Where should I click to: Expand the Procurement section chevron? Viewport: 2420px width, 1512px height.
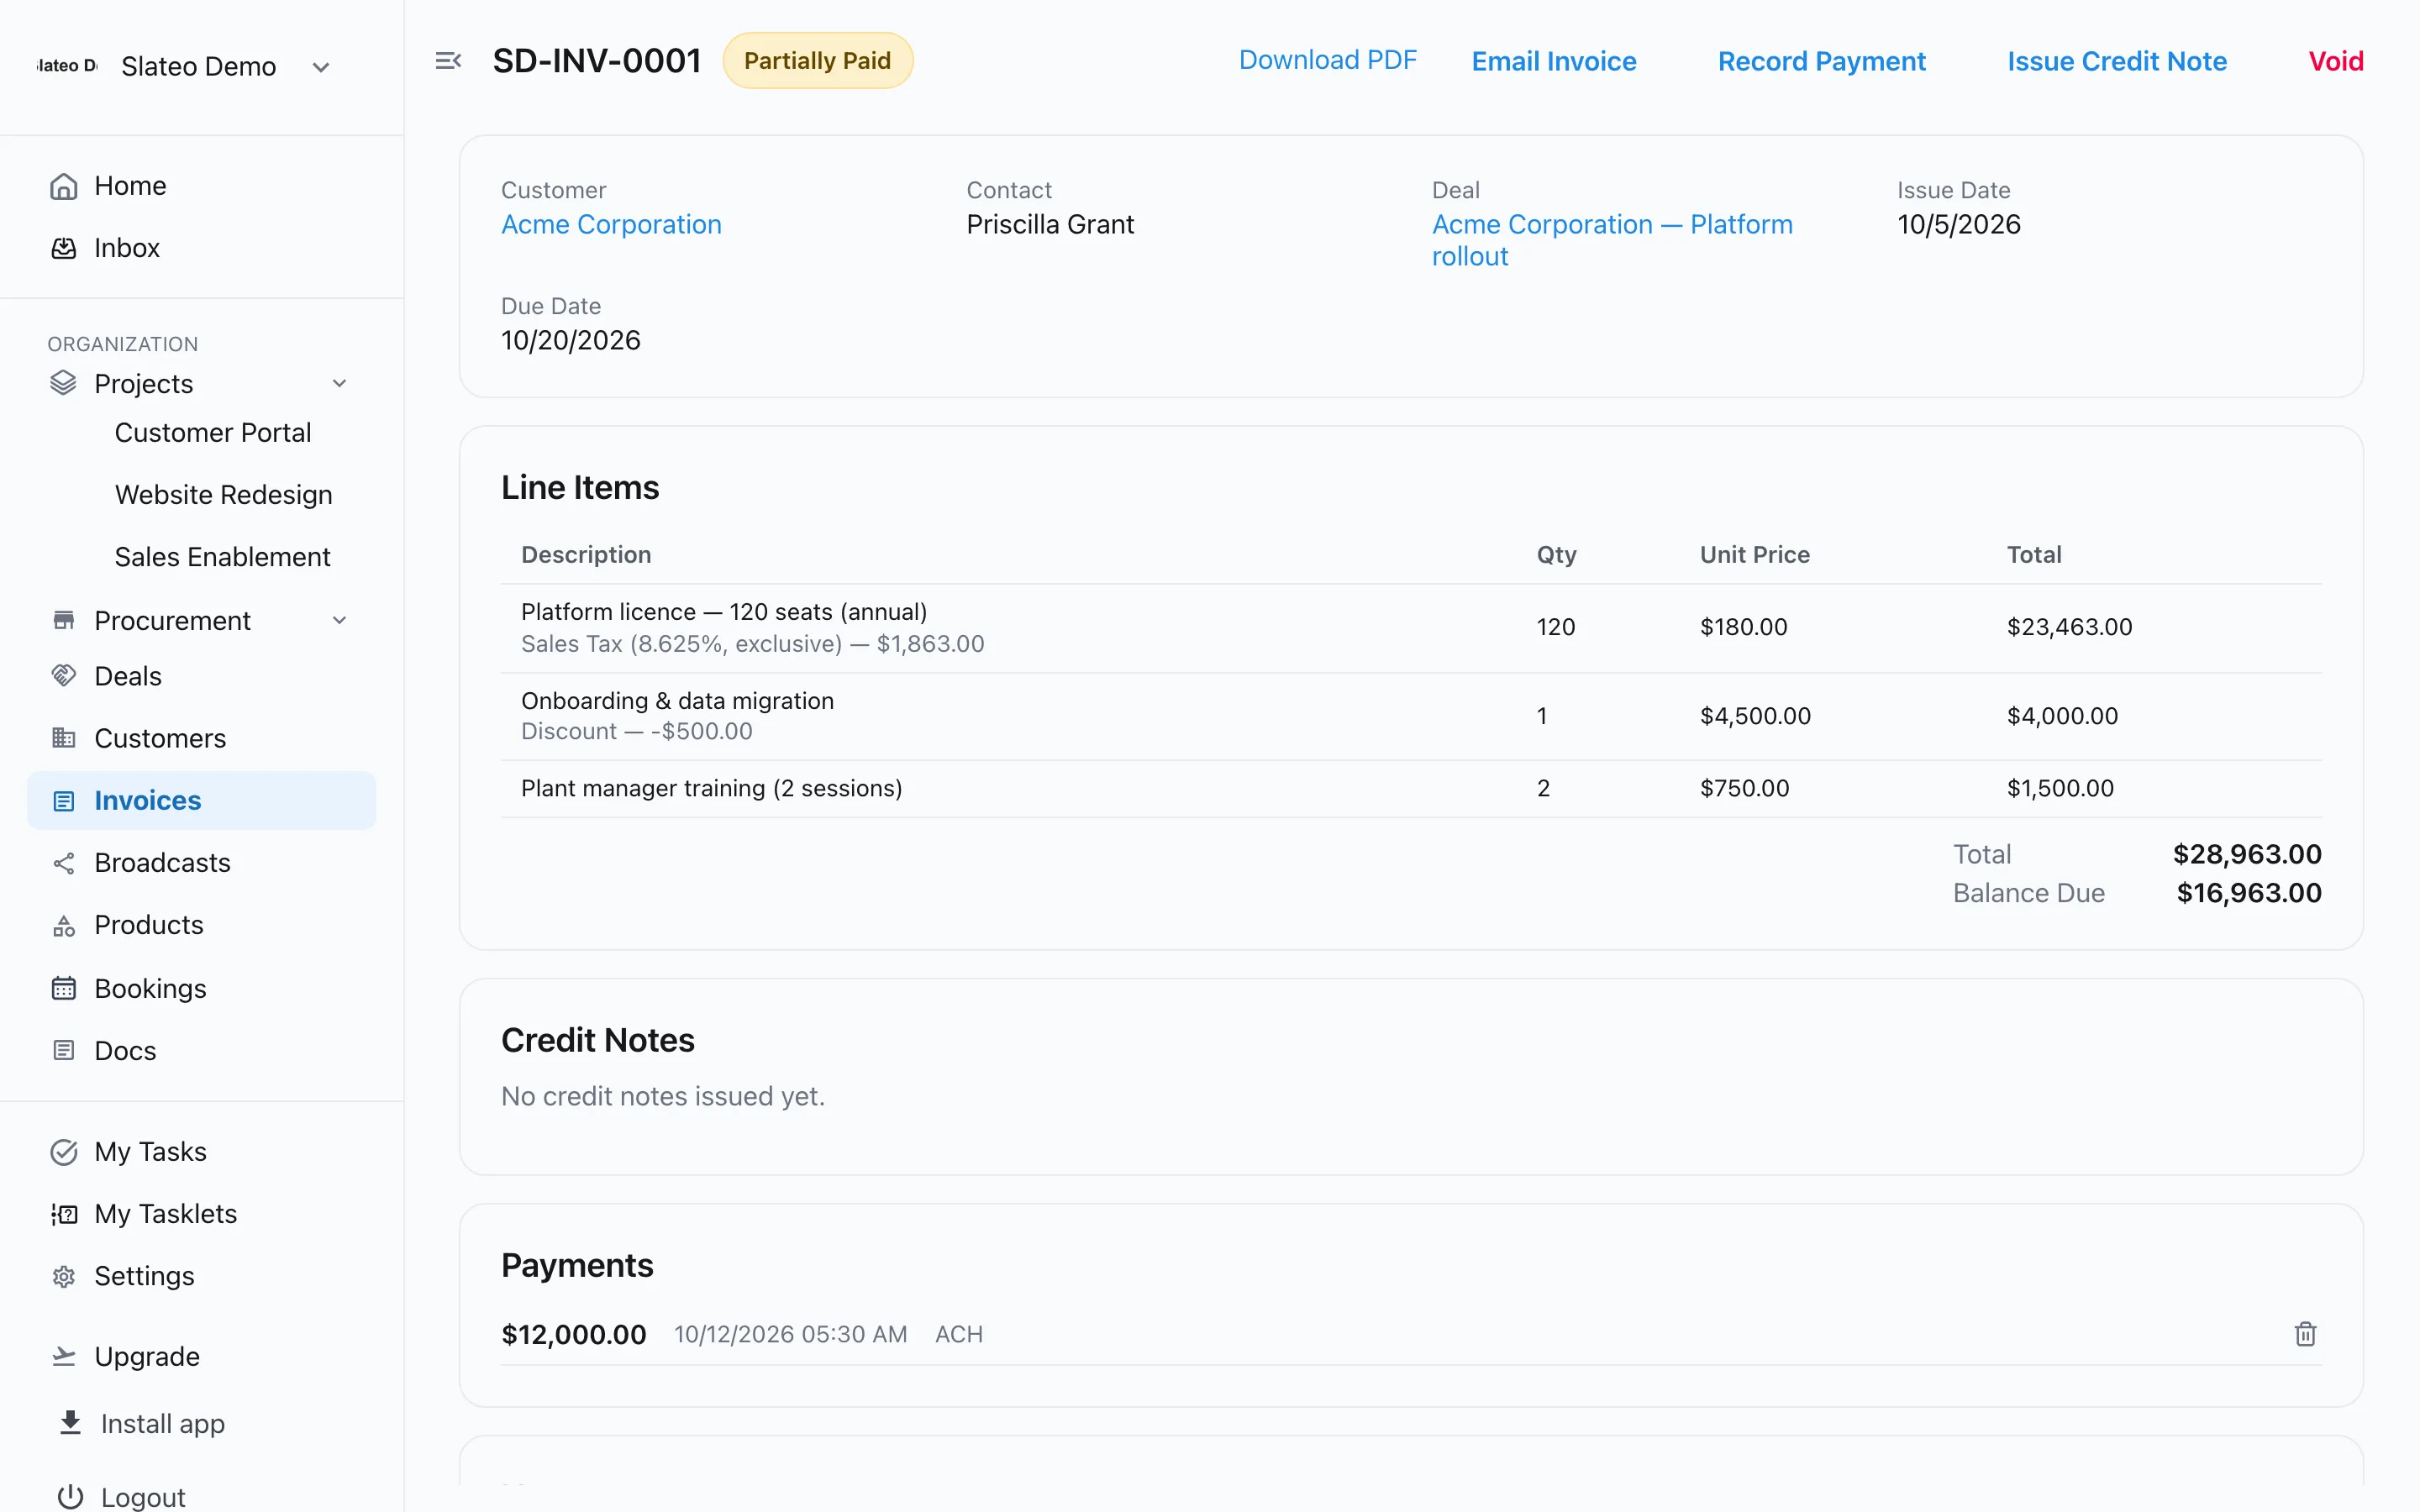[x=340, y=620]
